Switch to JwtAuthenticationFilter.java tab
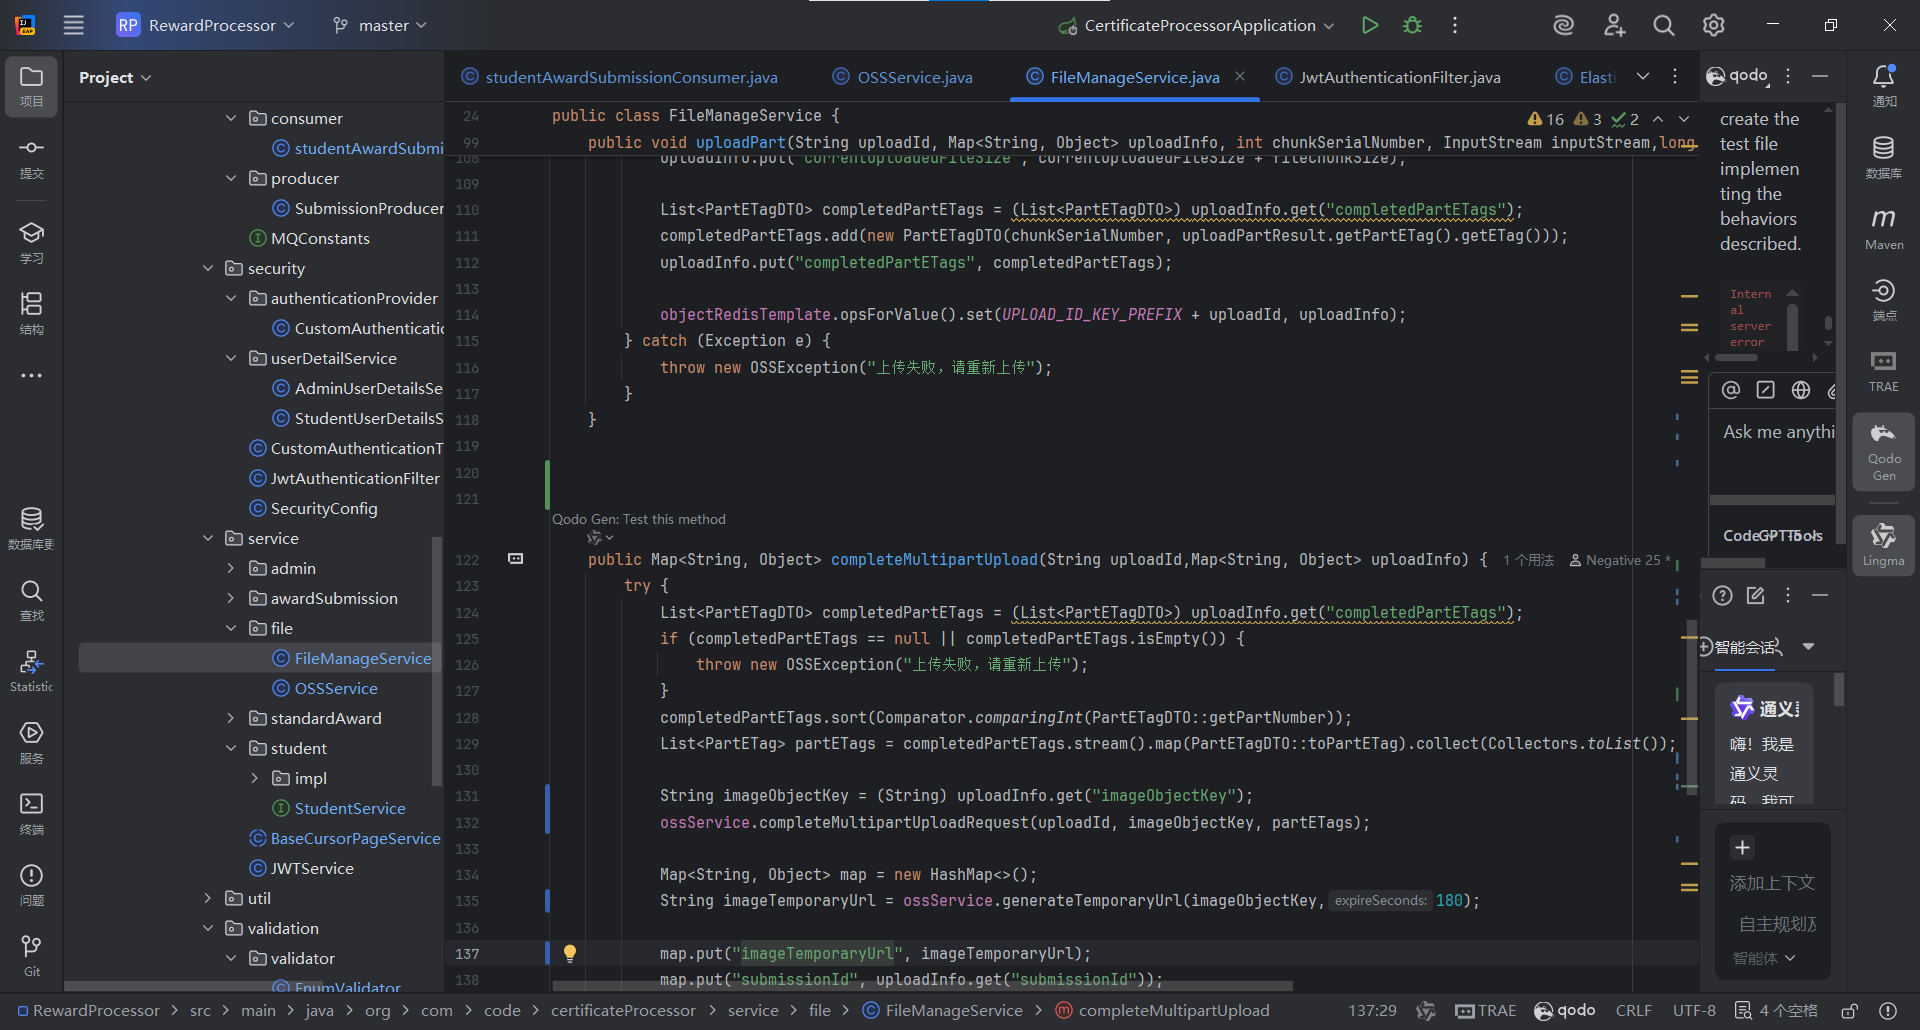 pos(1389,77)
